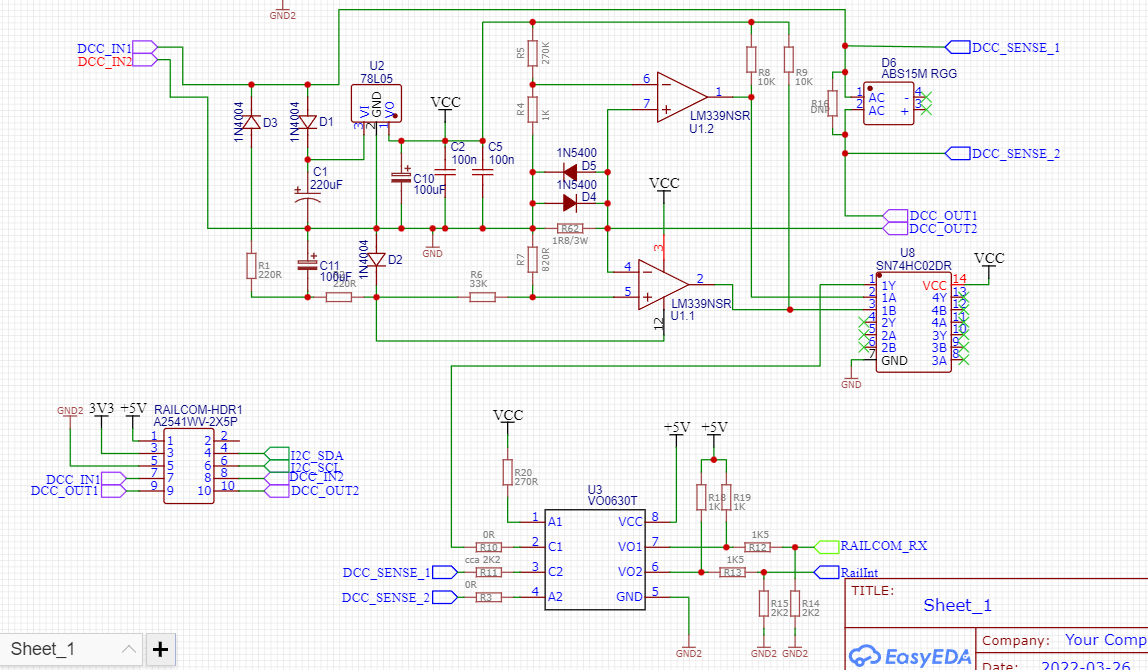Select capacitor C11 symbol
1148x670 pixels.
pyautogui.click(x=308, y=264)
